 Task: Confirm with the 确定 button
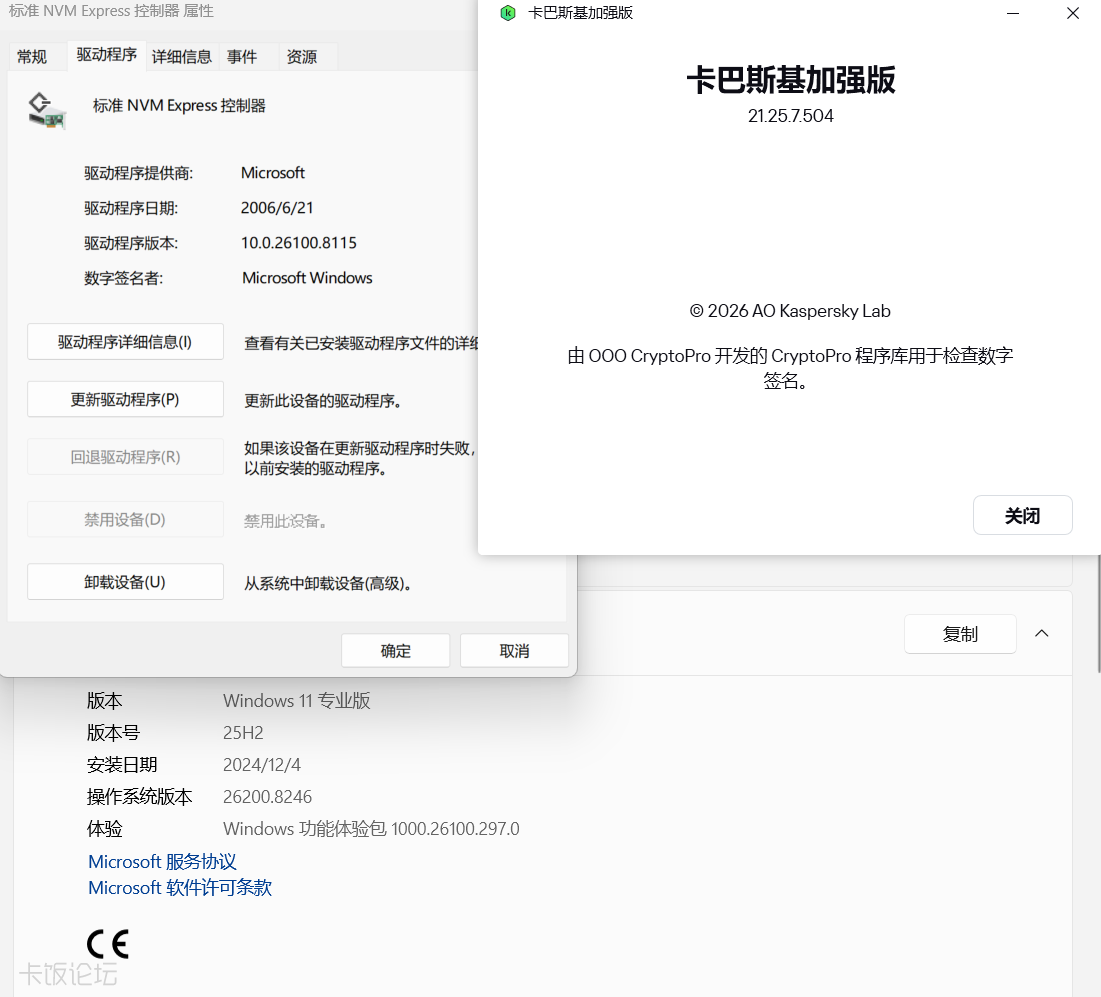coord(395,651)
